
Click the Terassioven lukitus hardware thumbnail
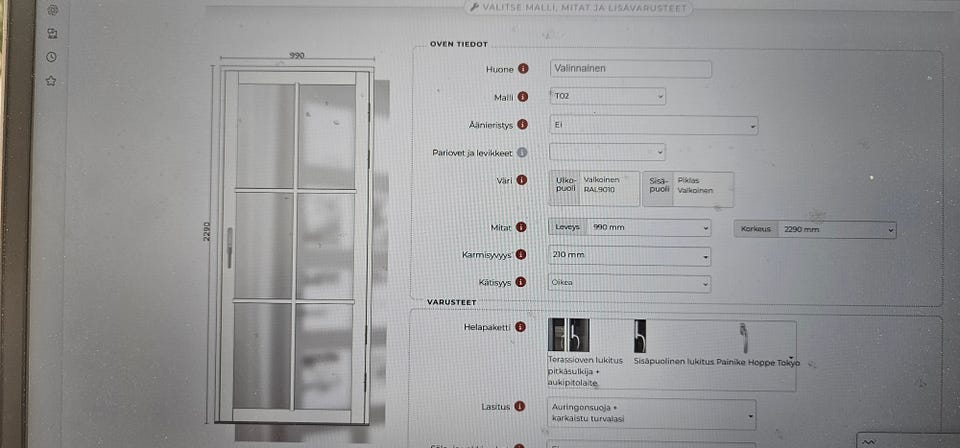tap(569, 335)
